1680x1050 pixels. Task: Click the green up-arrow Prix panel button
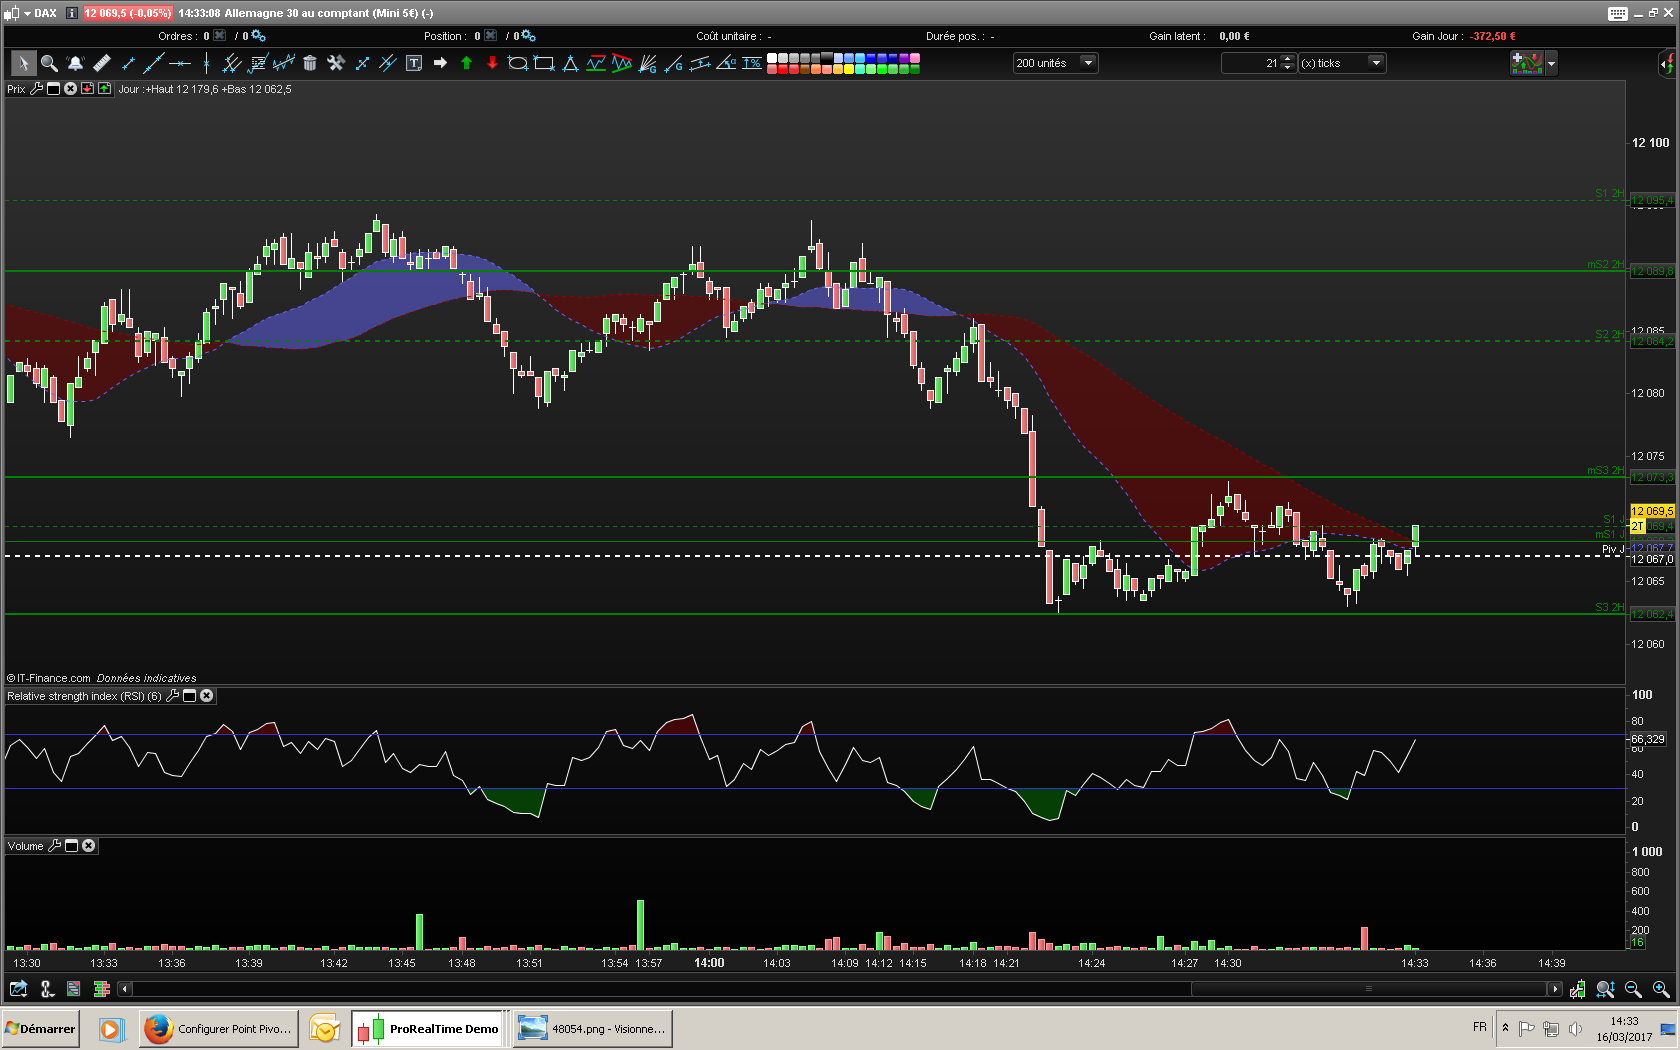104,89
